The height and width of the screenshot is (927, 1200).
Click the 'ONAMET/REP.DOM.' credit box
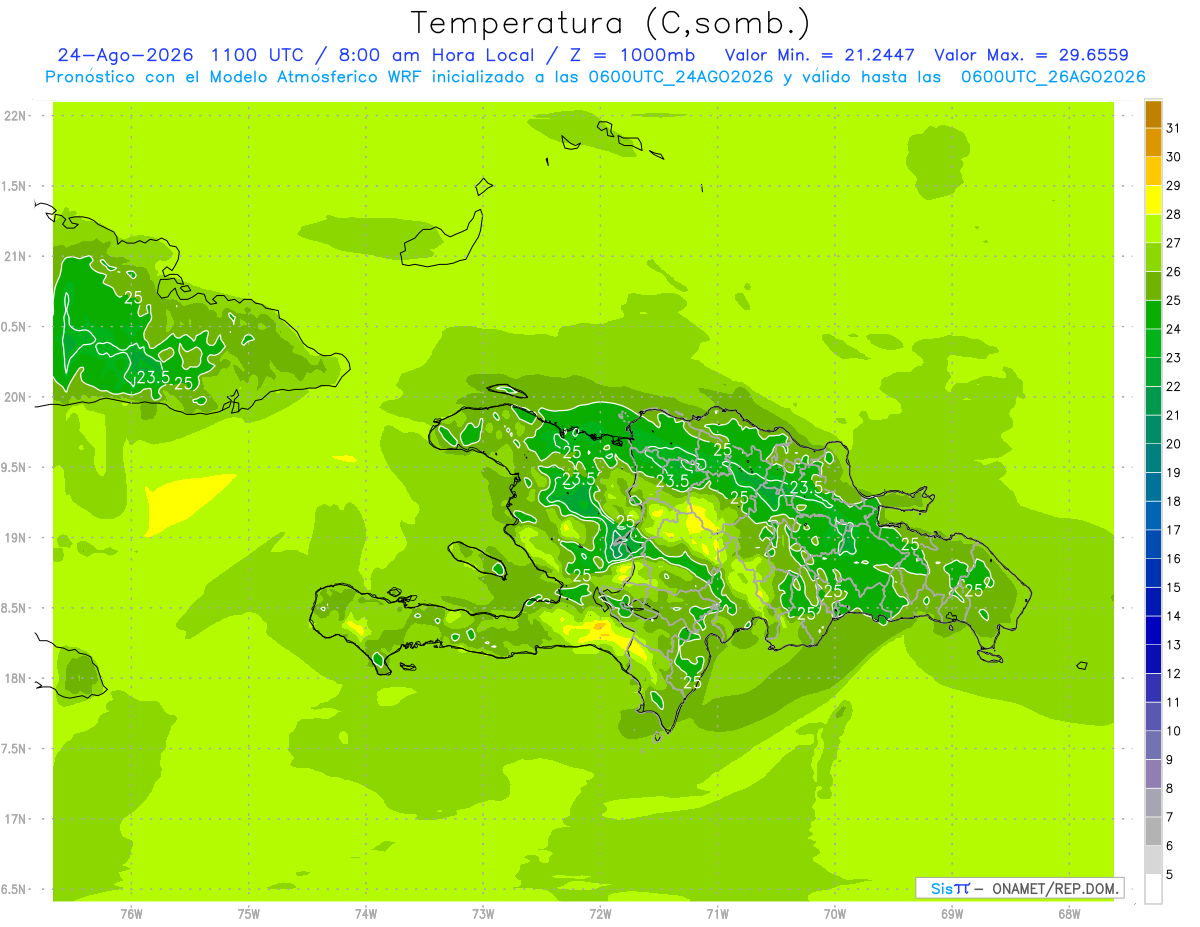pyautogui.click(x=1019, y=888)
